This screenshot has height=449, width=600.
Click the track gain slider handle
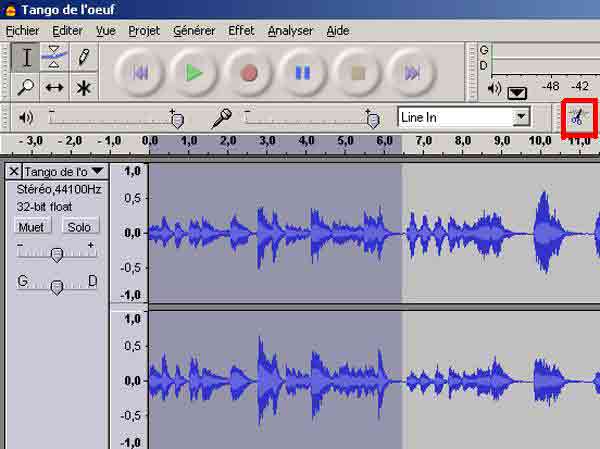[57, 255]
